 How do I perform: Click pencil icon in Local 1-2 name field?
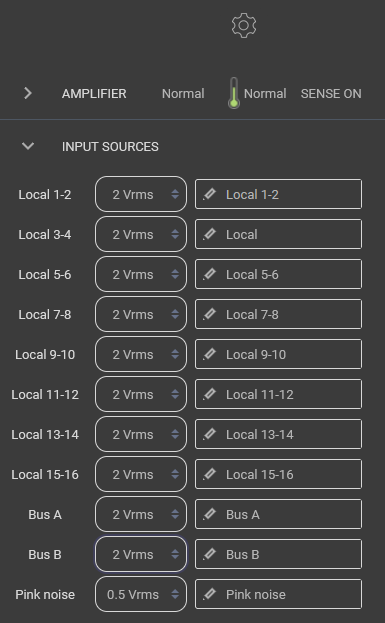point(209,194)
